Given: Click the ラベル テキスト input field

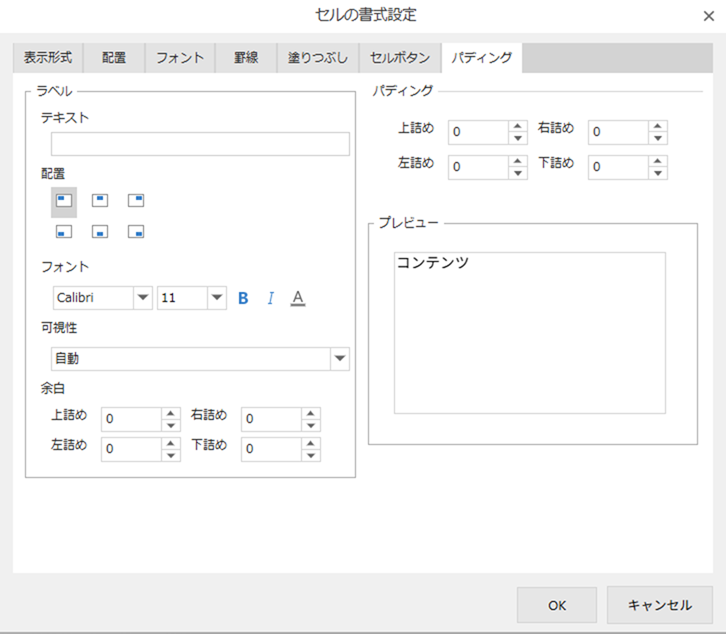Looking at the screenshot, I should (x=200, y=144).
